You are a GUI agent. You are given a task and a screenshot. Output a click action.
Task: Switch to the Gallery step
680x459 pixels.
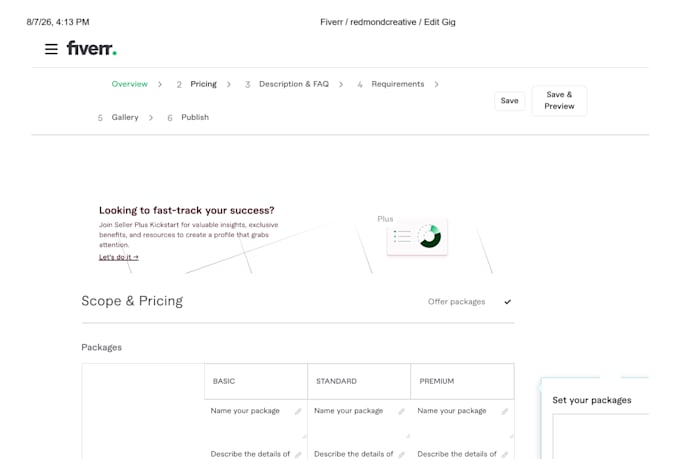(125, 117)
